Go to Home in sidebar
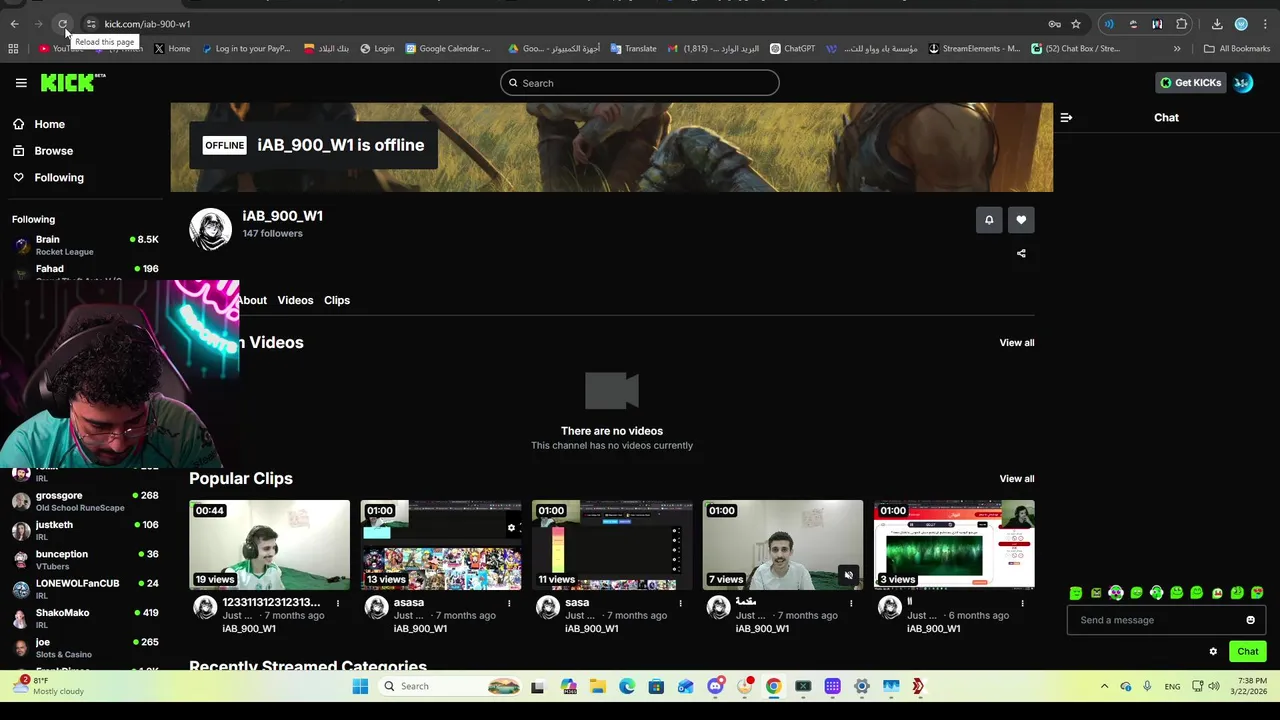This screenshot has height=720, width=1280. [38, 124]
